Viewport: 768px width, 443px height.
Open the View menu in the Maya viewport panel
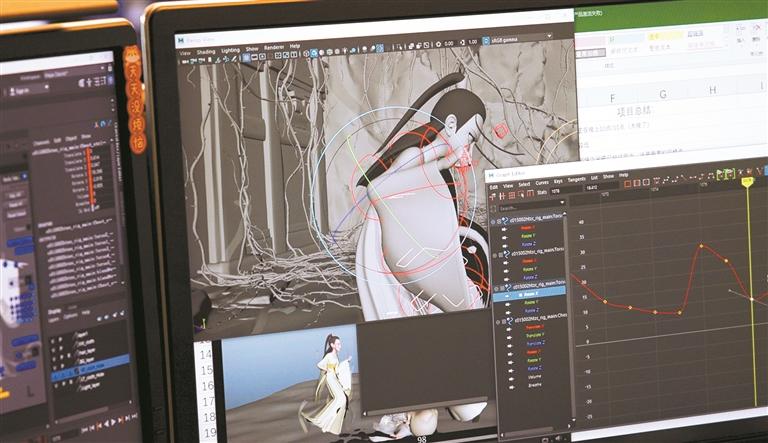[185, 53]
